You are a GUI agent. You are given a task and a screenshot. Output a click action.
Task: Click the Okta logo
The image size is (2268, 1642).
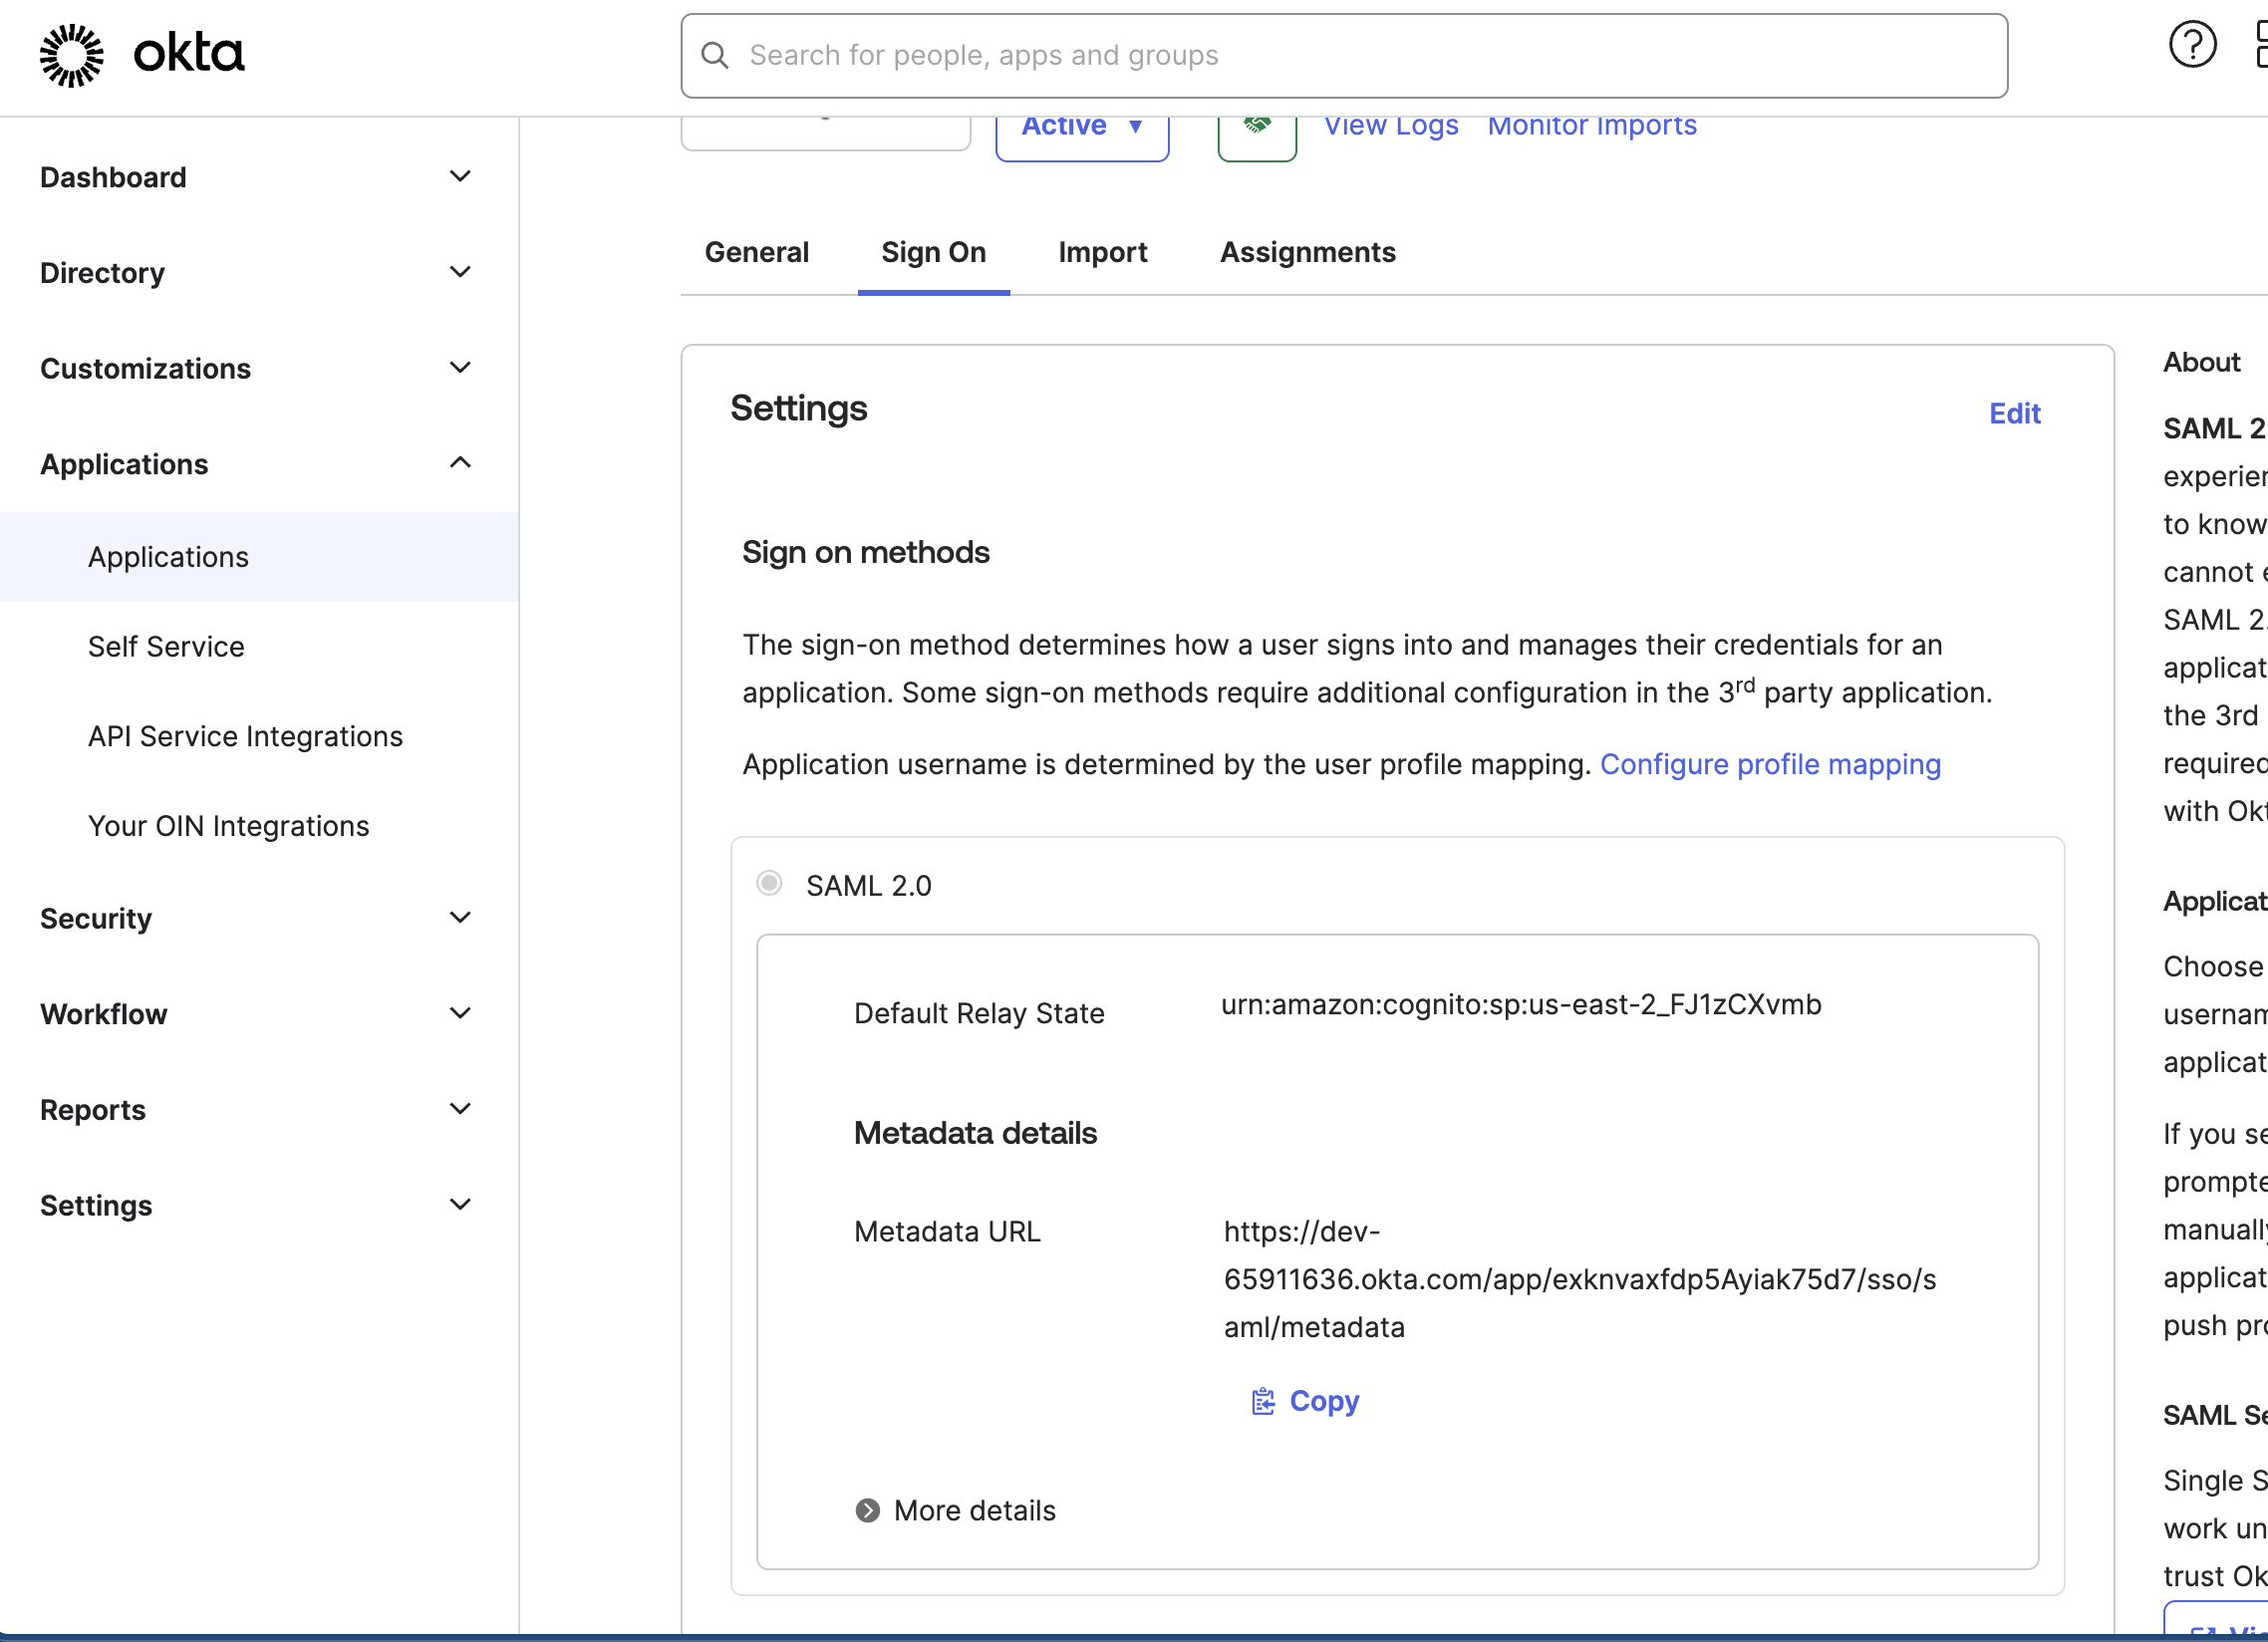[140, 55]
